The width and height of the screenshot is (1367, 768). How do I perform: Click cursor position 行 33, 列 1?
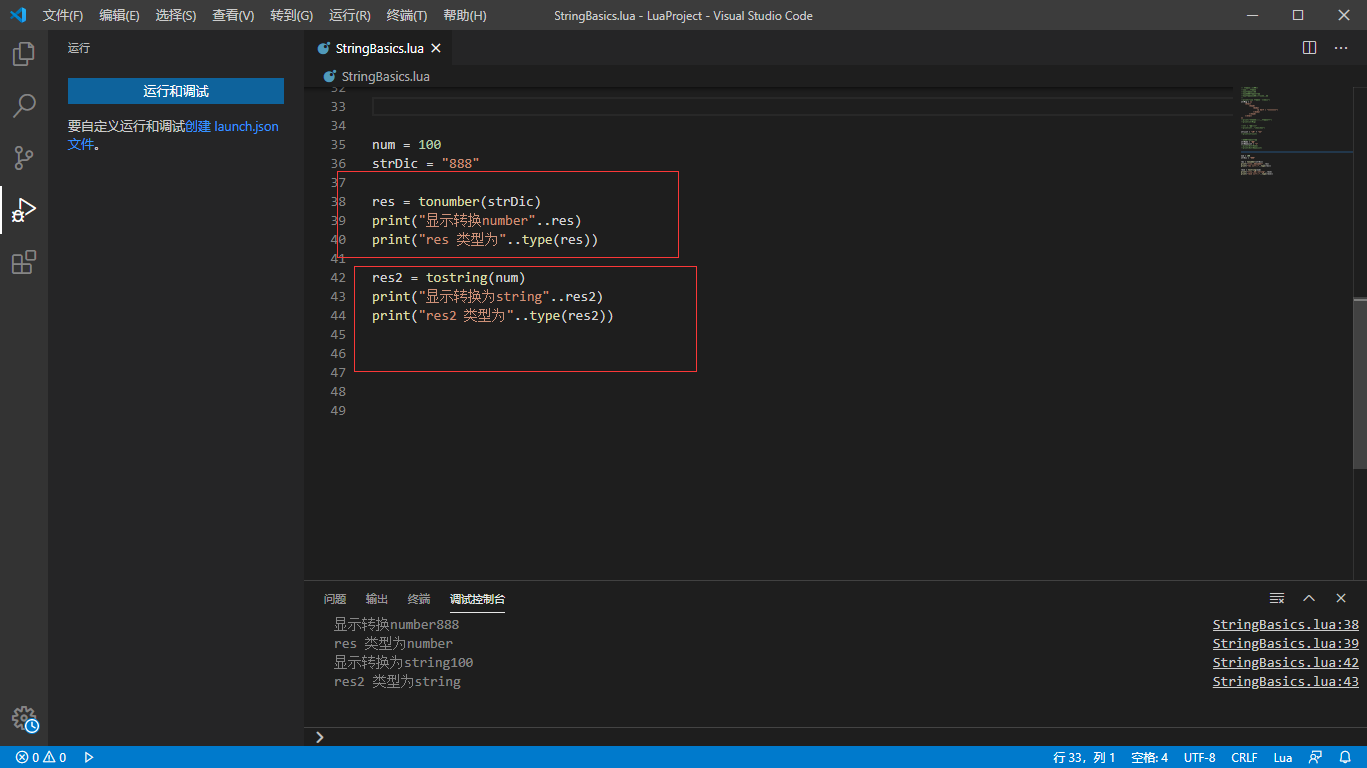[1084, 757]
